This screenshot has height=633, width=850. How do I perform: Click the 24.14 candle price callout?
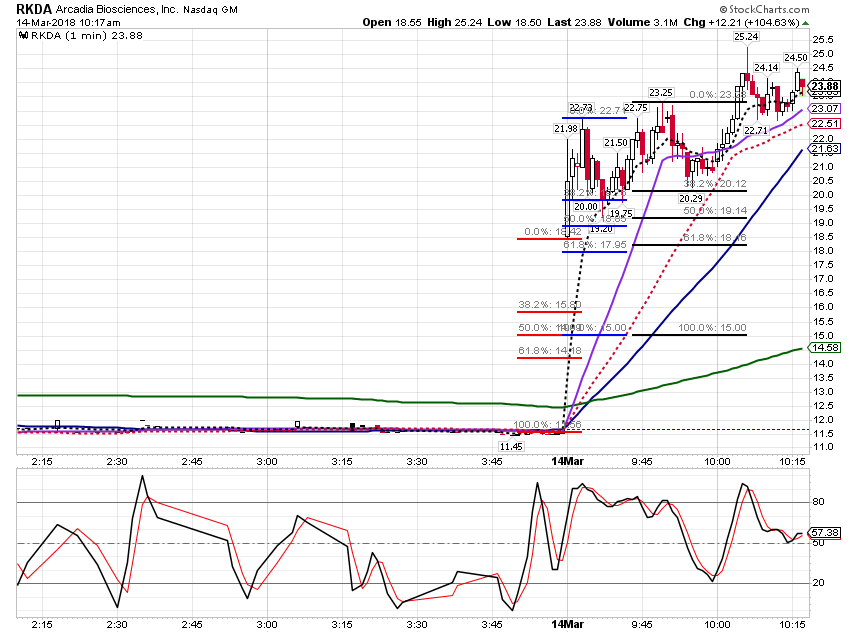tap(766, 68)
